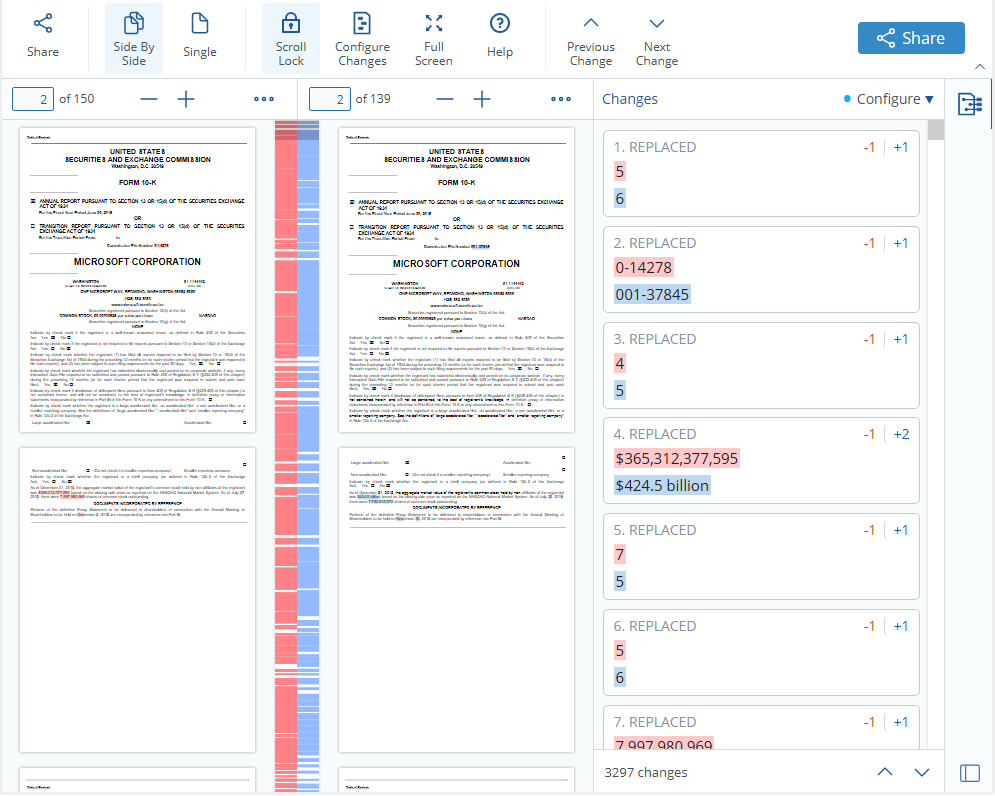
Task: Click the 001-37845 inserted text
Action: click(652, 295)
